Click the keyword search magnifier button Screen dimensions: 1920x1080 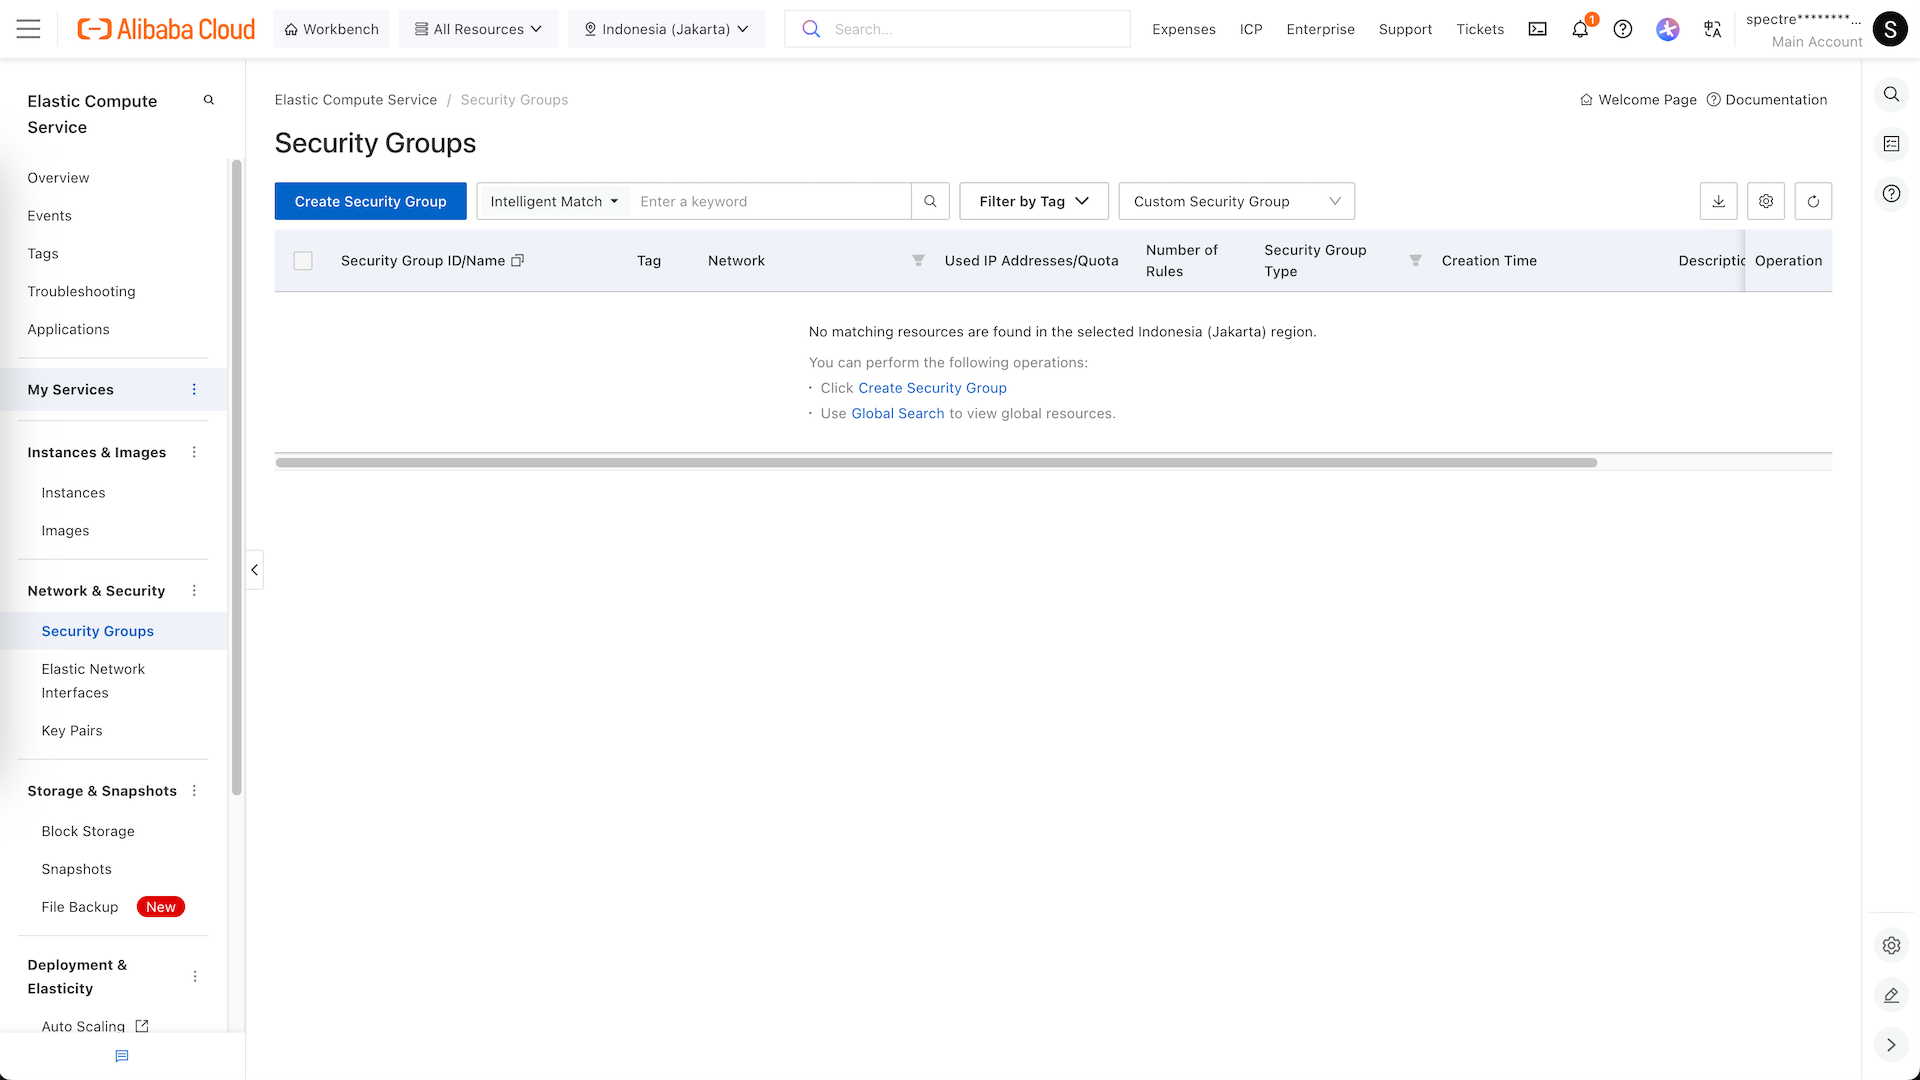coord(930,201)
